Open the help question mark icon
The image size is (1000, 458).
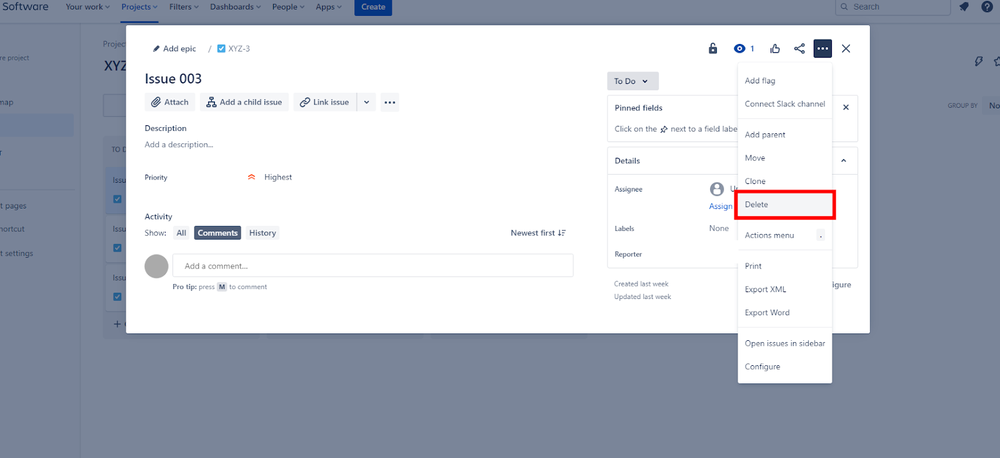click(x=987, y=7)
